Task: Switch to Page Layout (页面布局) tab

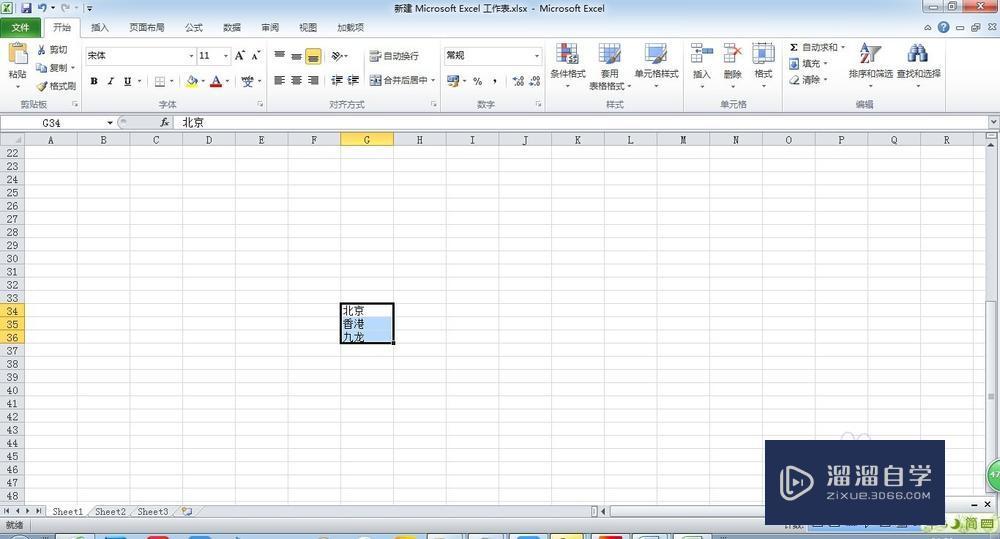Action: tap(147, 27)
